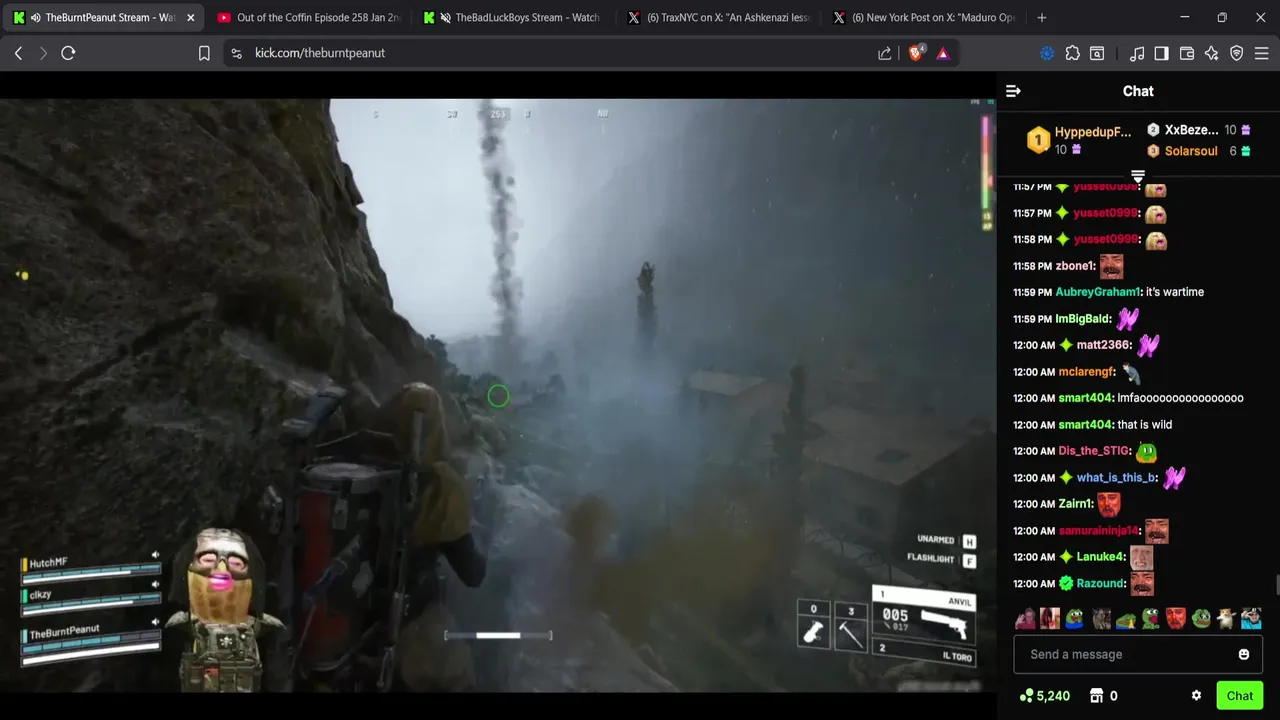The image size is (1280, 720).
Task: Open chat settings gear icon
Action: 1196,696
